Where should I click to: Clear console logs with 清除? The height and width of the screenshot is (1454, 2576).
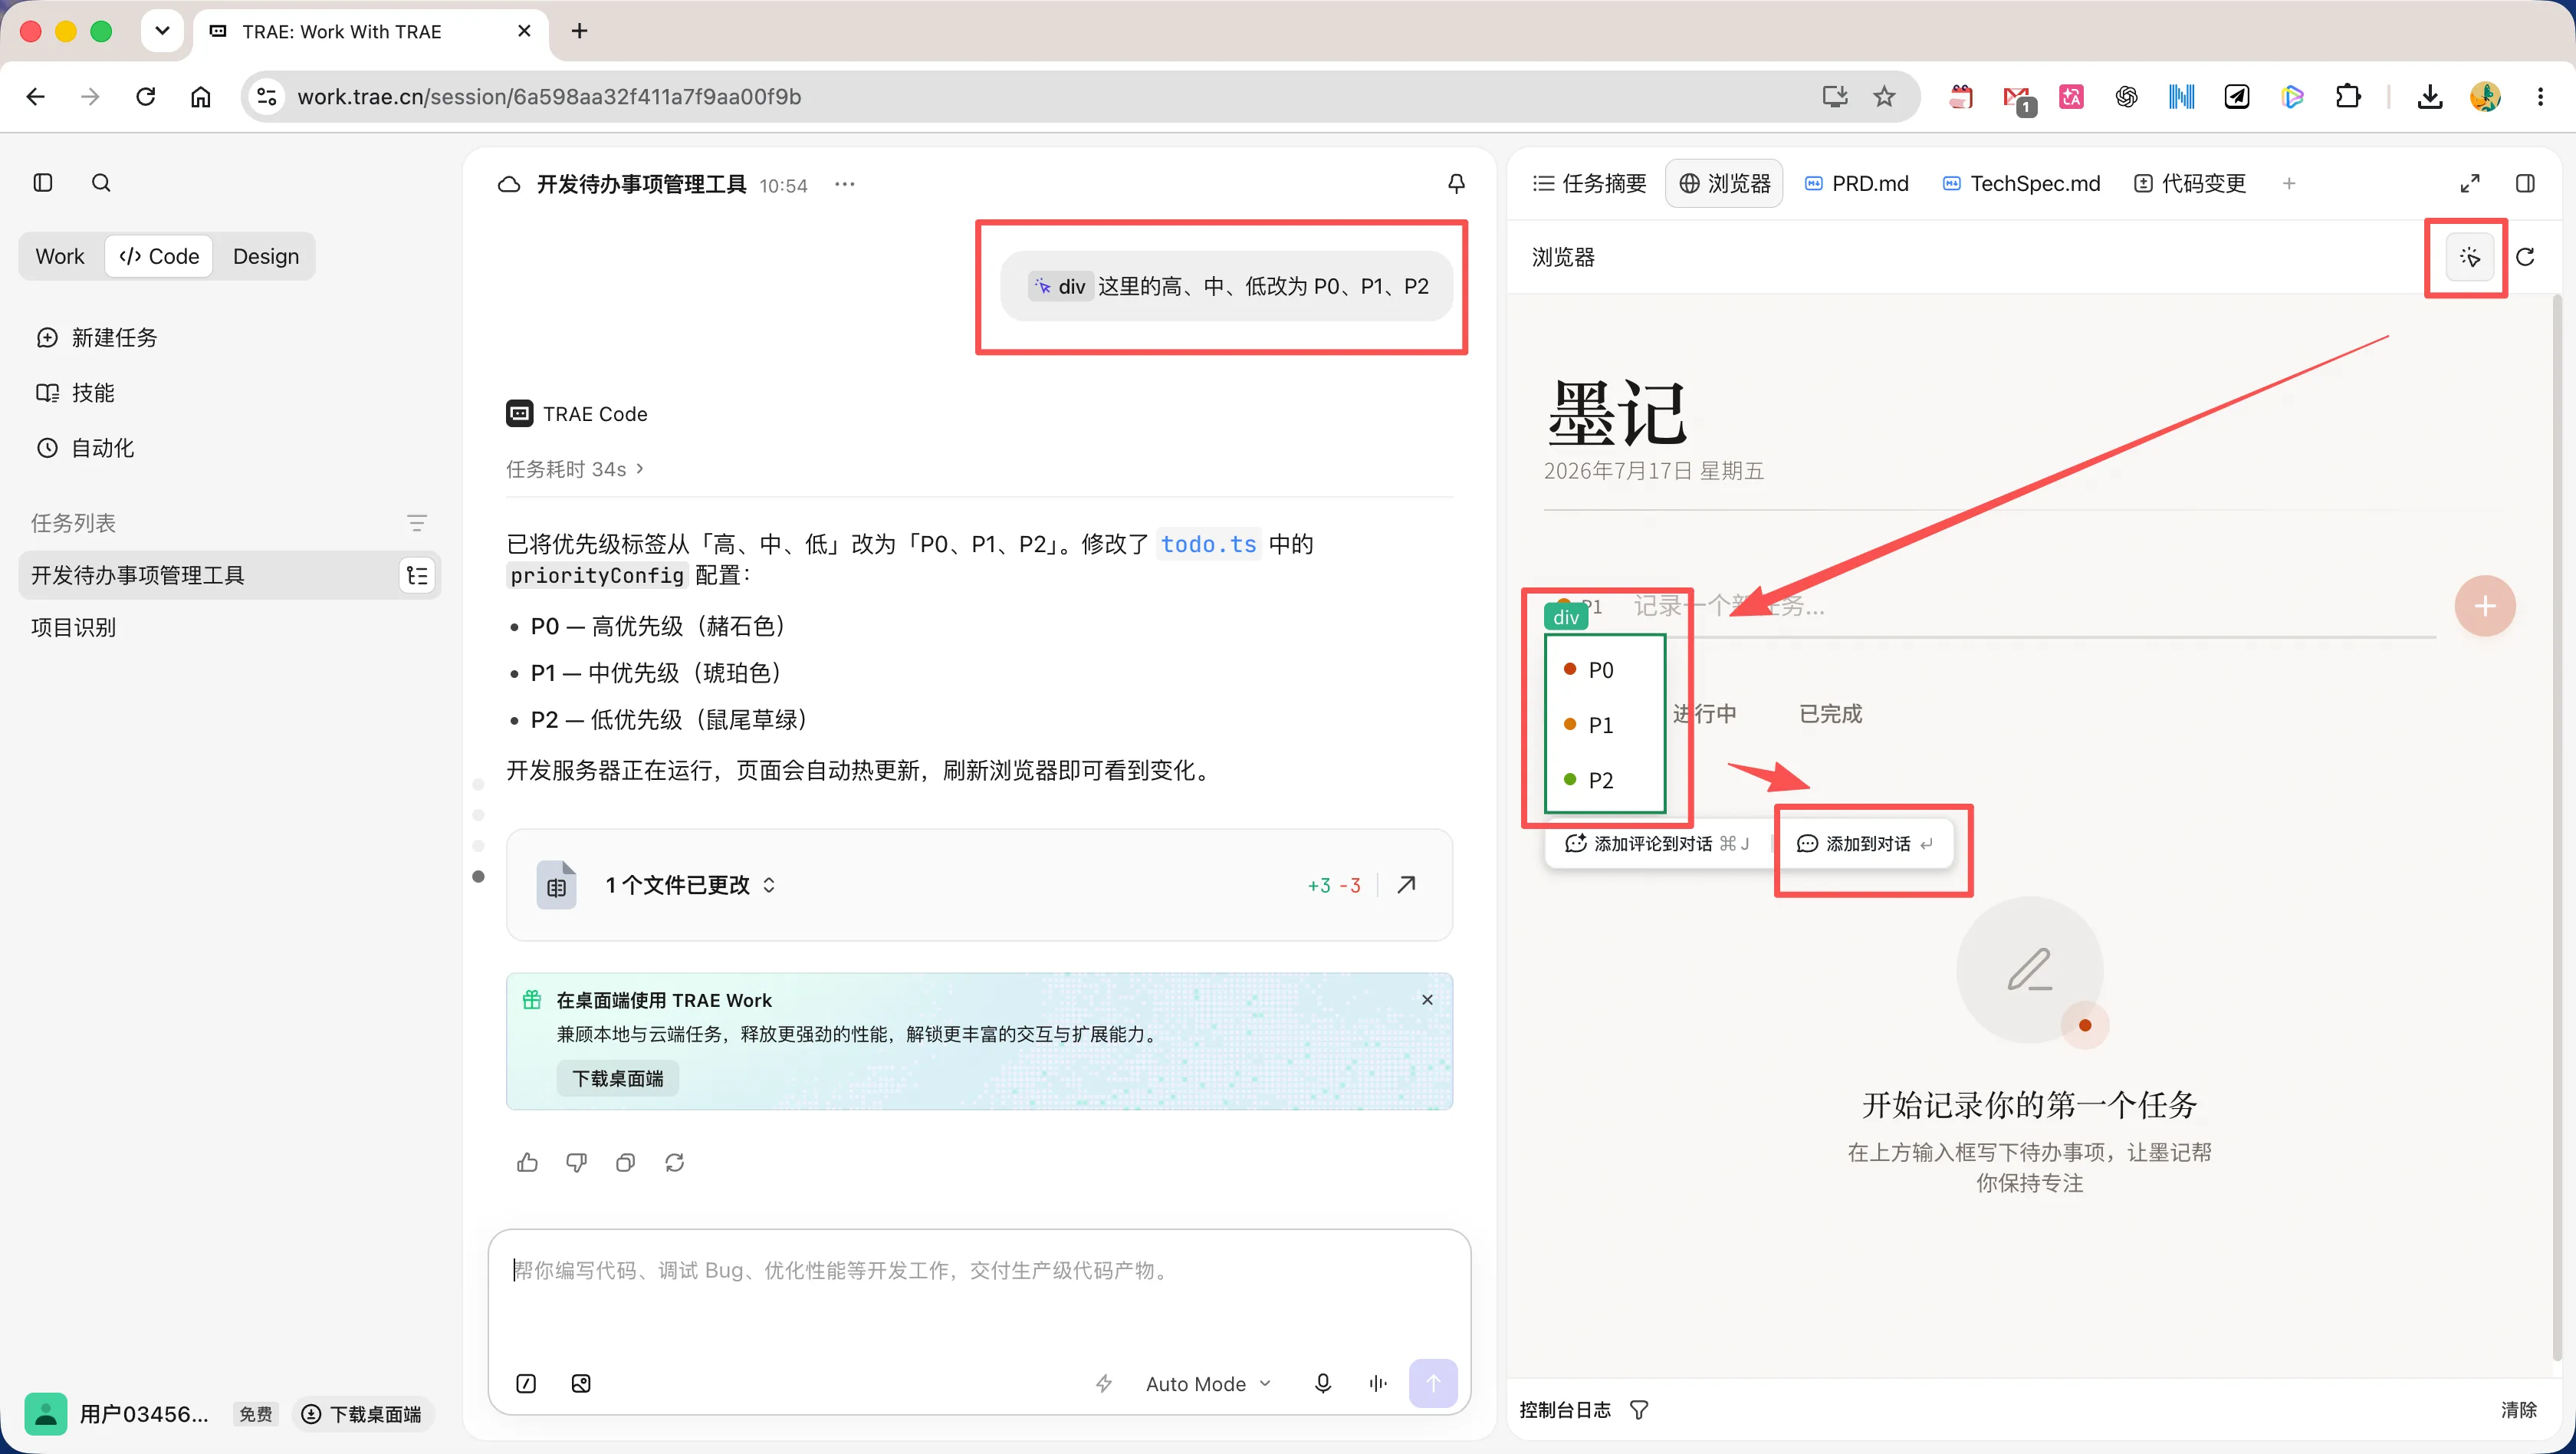2518,1410
